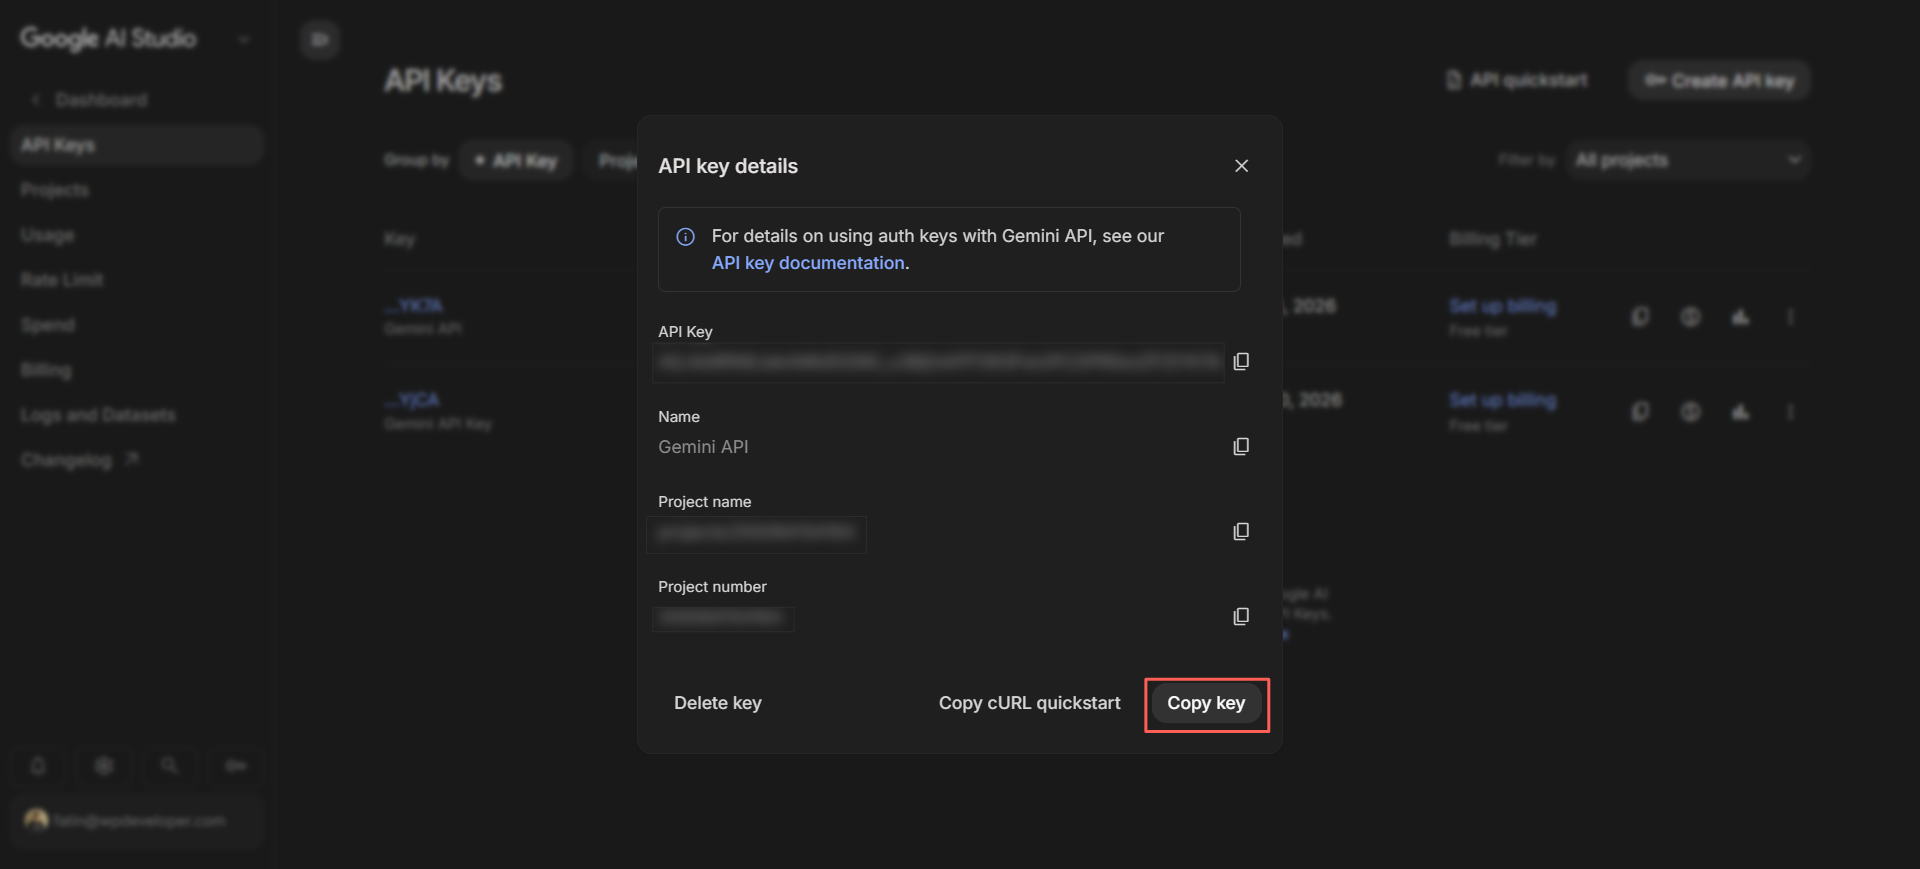View the usage chart for the second row
This screenshot has height=869, width=1920.
click(x=1741, y=412)
